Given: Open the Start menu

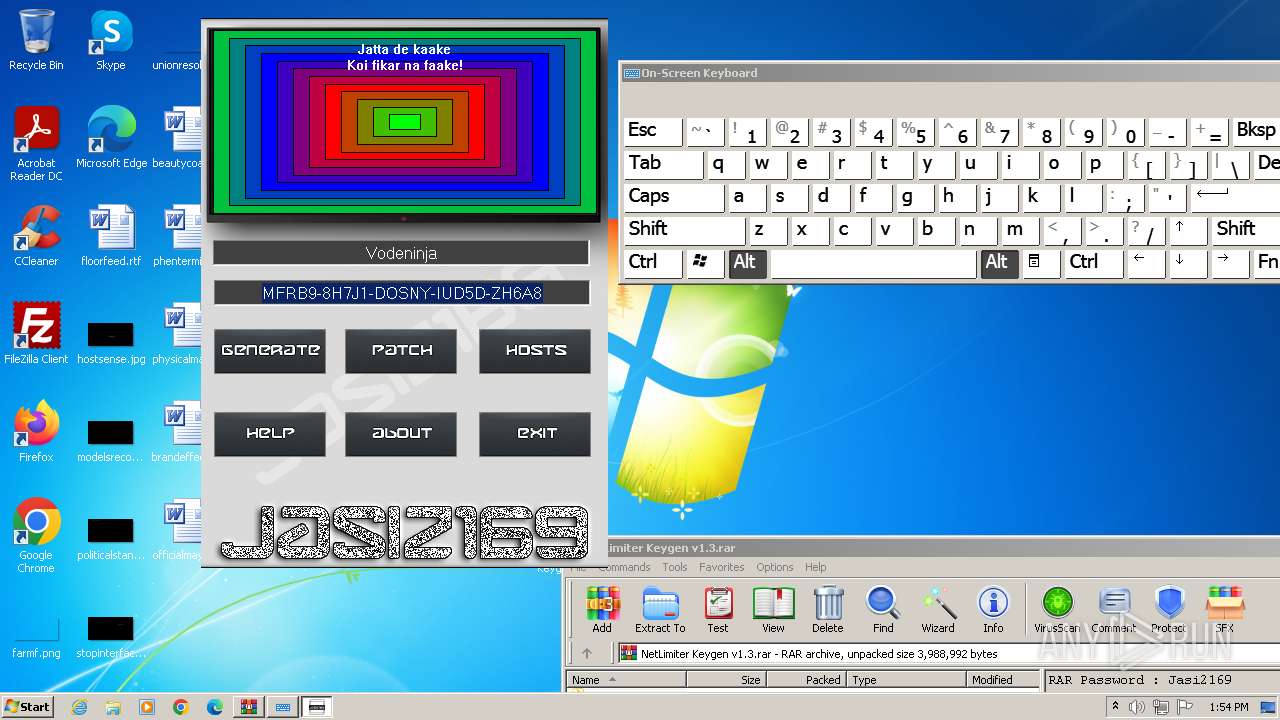Looking at the screenshot, I should coord(27,707).
